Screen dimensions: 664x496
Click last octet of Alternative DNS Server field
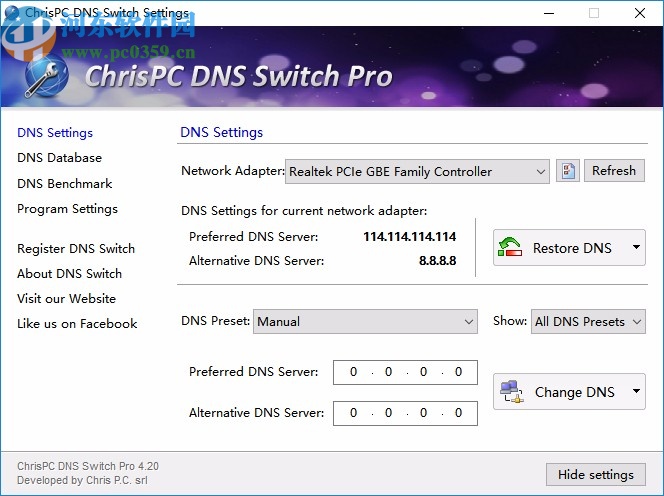[458, 413]
